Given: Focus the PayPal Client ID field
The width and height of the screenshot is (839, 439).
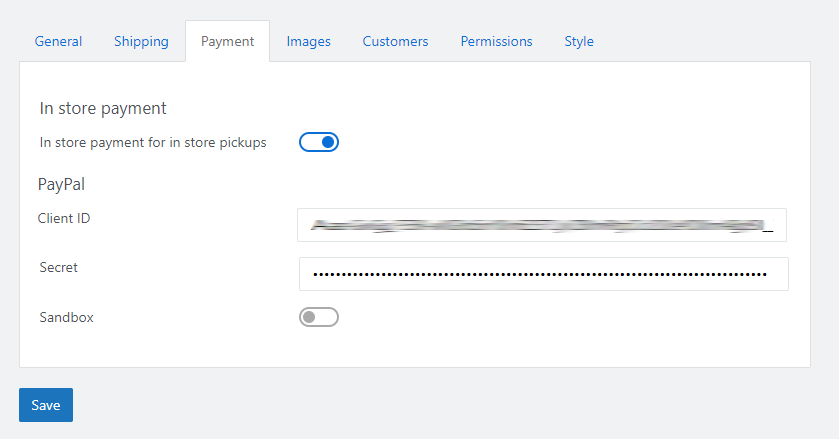Looking at the screenshot, I should 541,225.
